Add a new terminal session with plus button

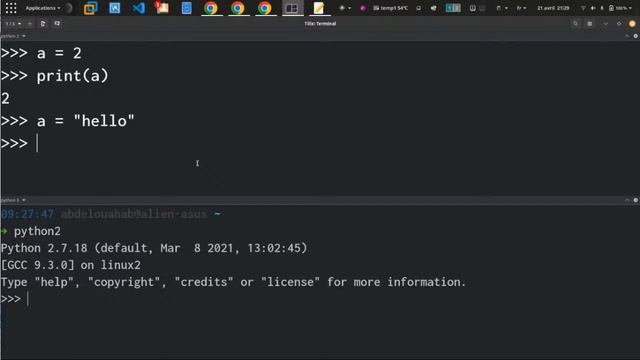tap(29, 24)
